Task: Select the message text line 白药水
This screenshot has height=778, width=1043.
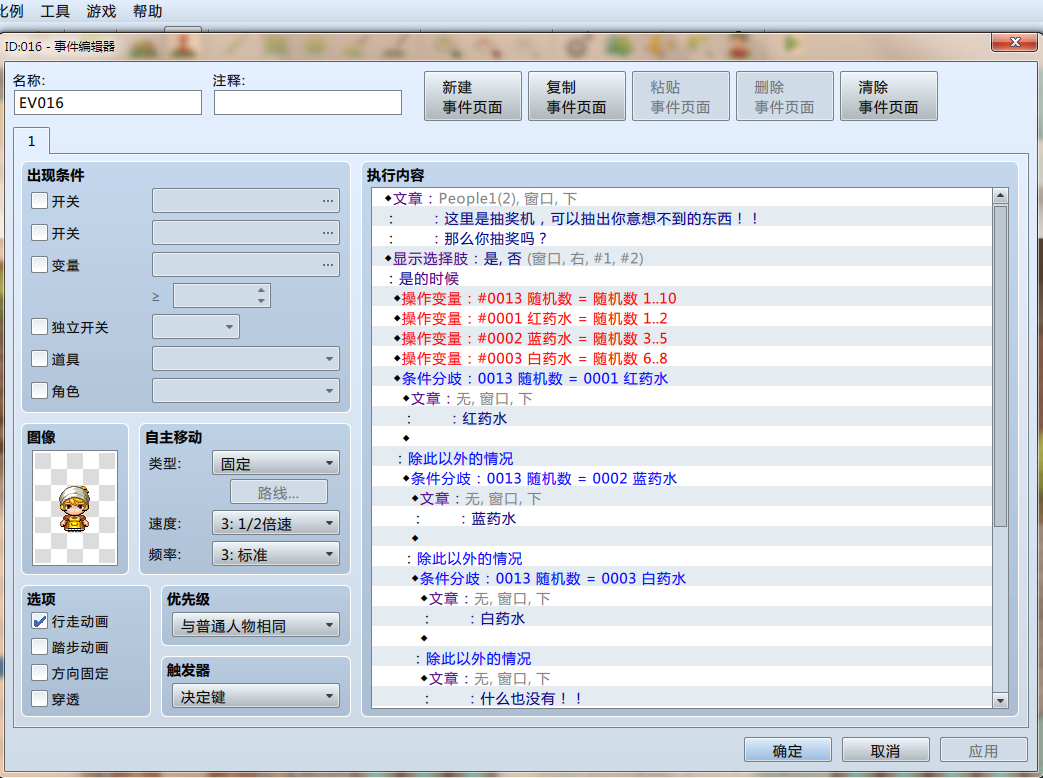Action: 682,618
